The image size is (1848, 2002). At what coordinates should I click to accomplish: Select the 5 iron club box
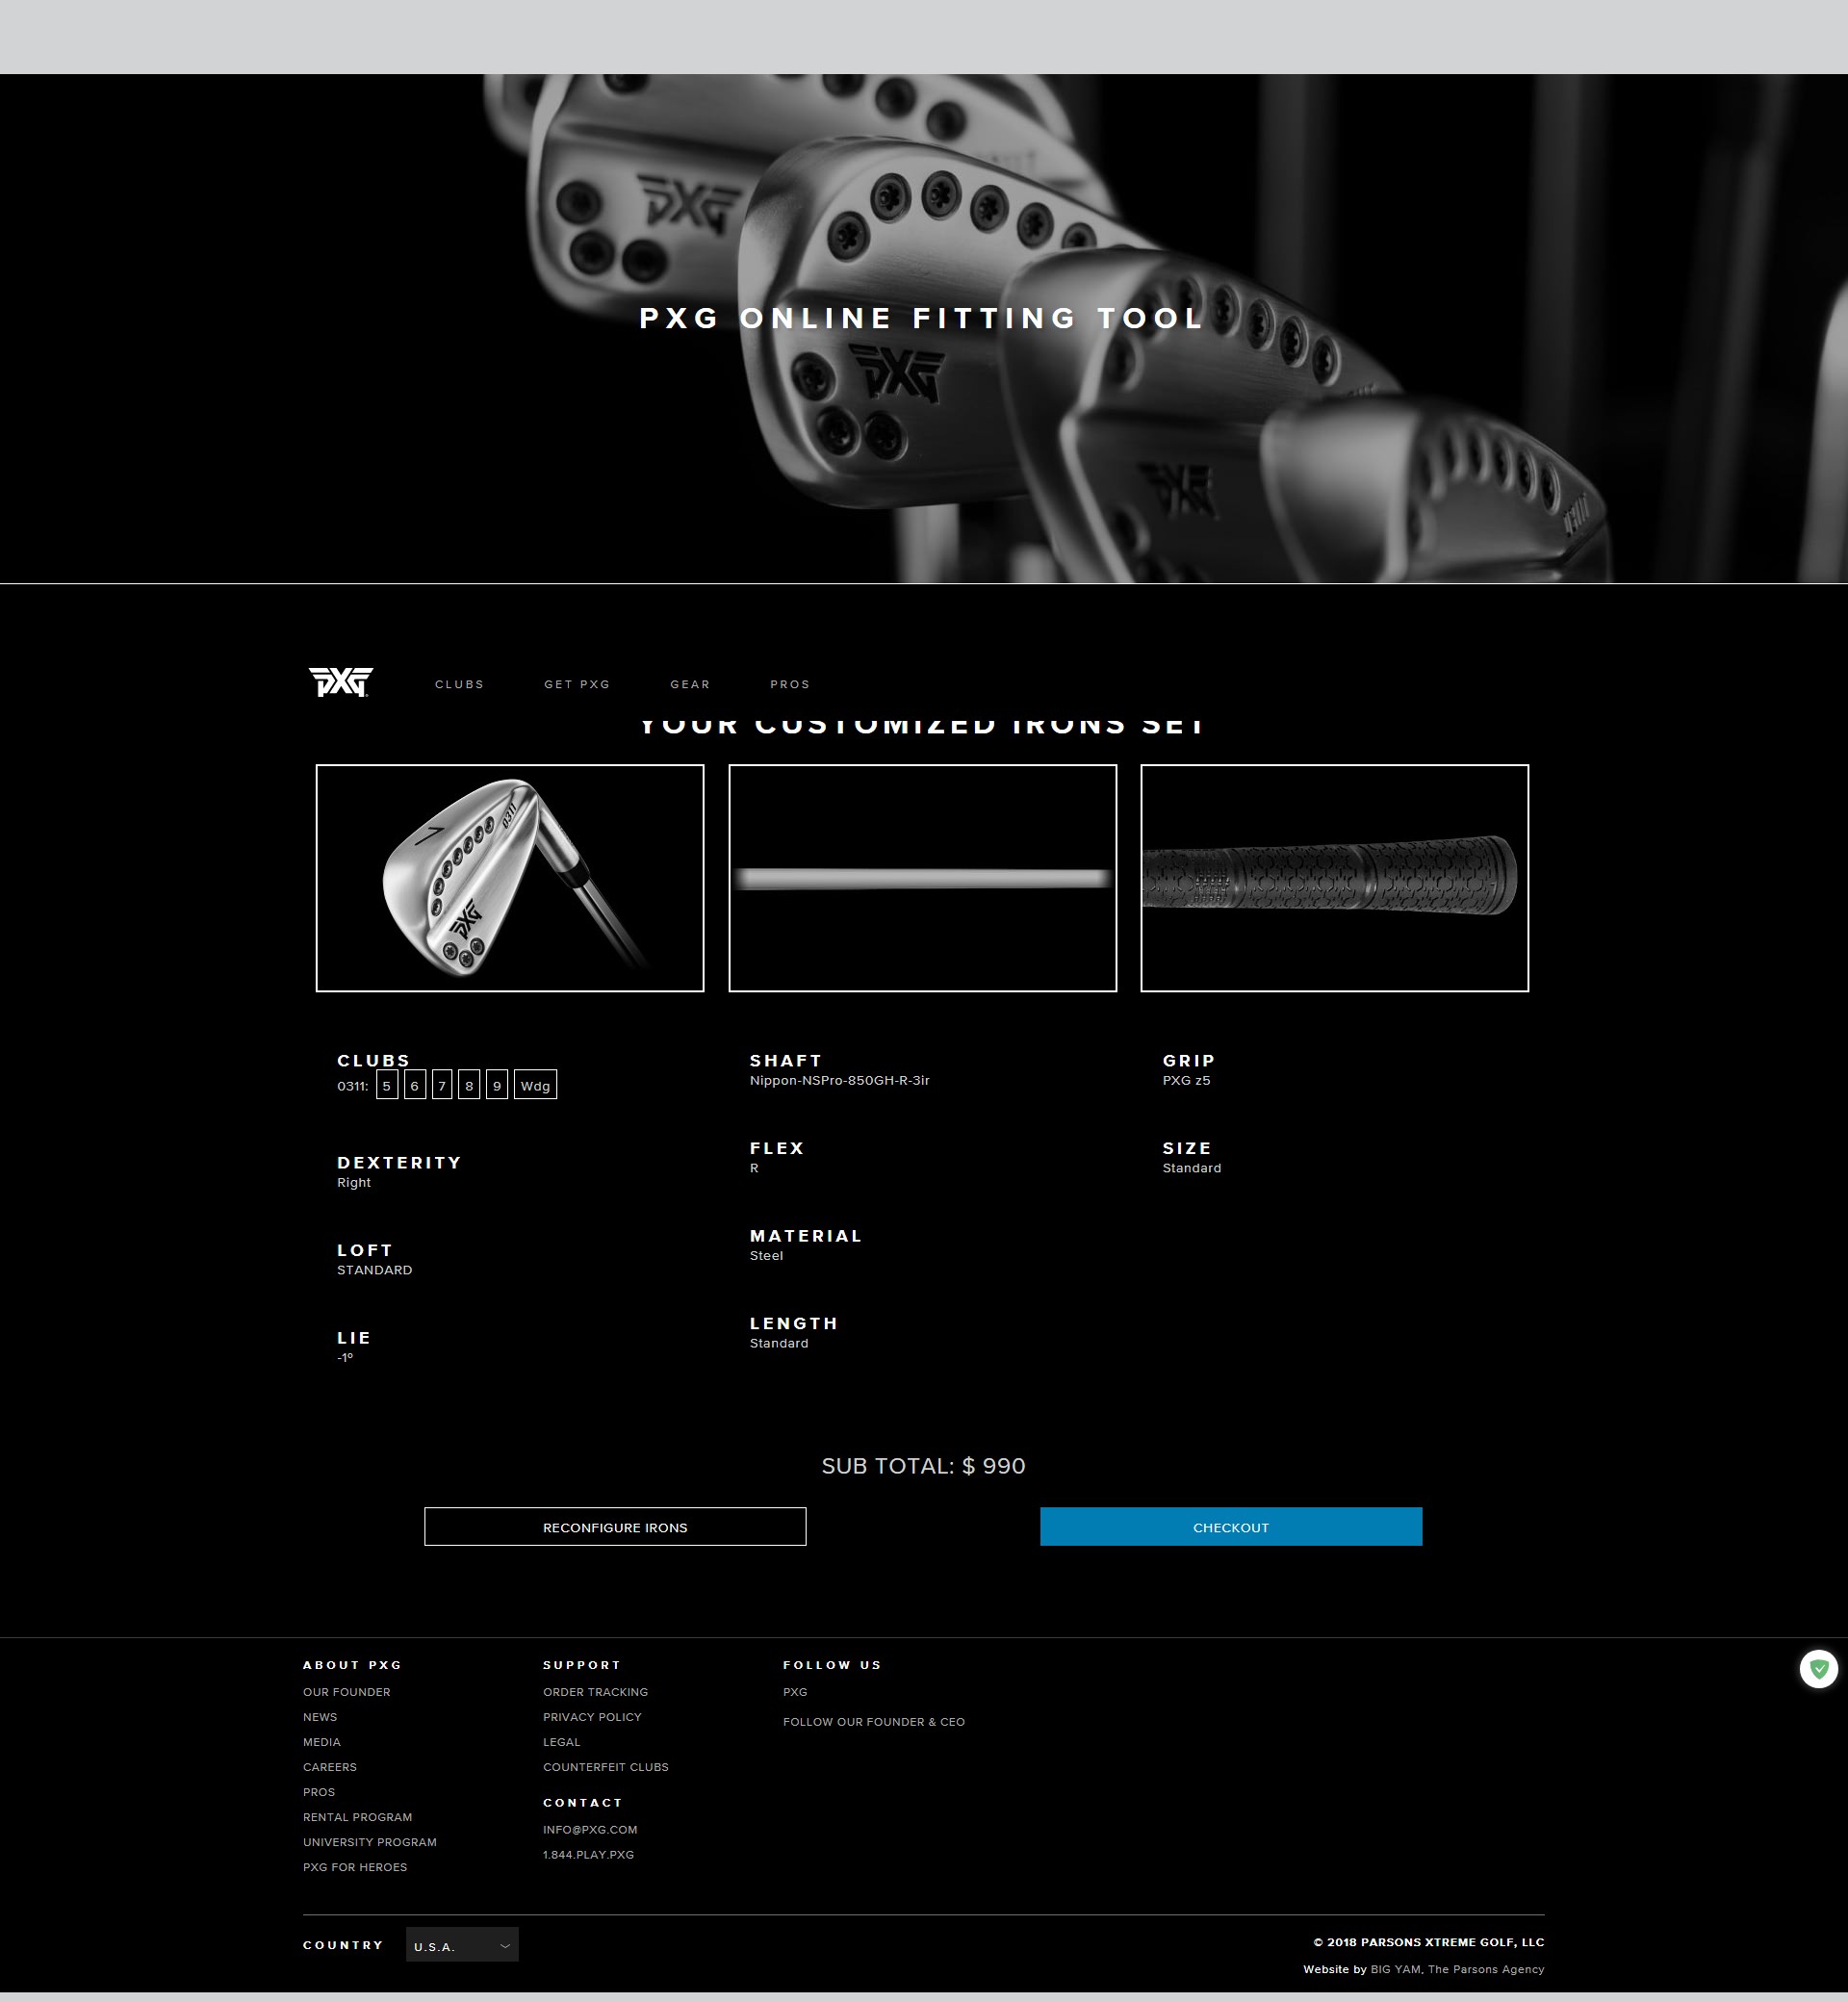coord(387,1085)
